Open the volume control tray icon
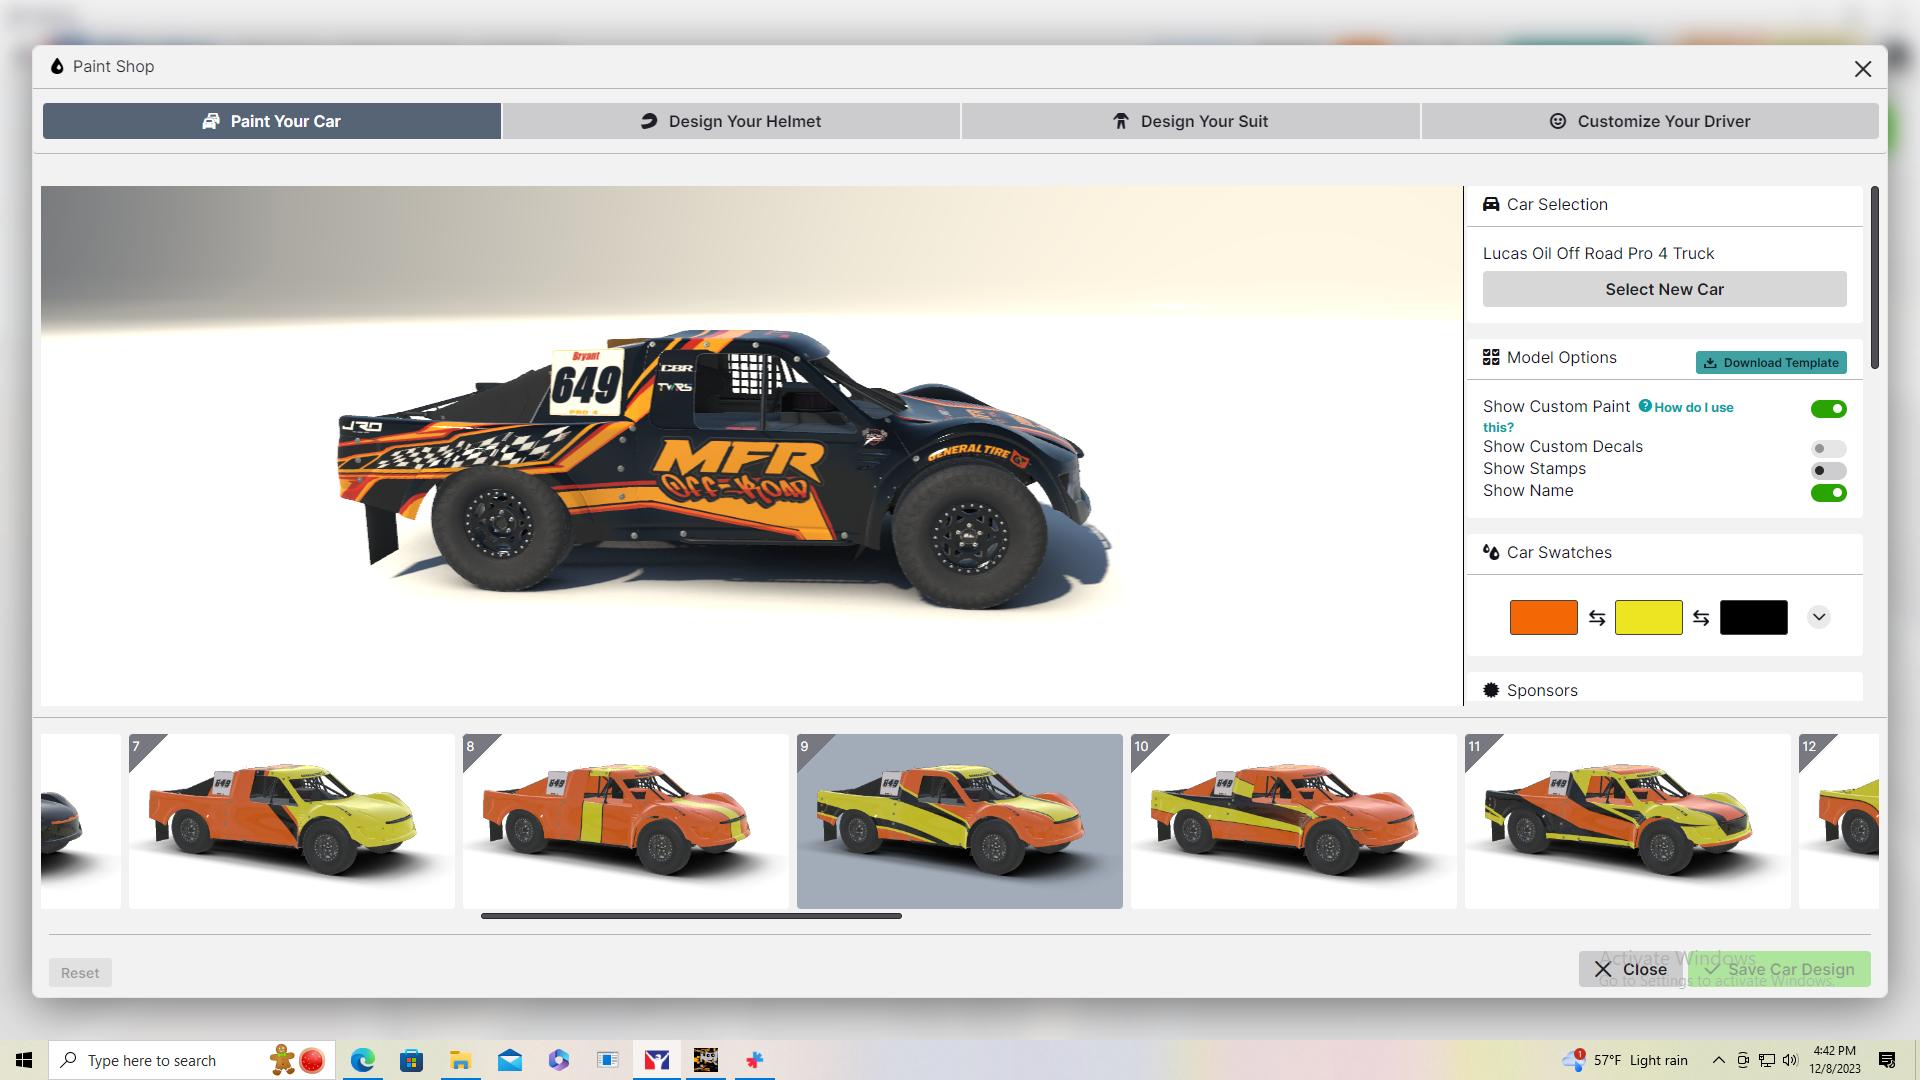 click(x=1790, y=1060)
